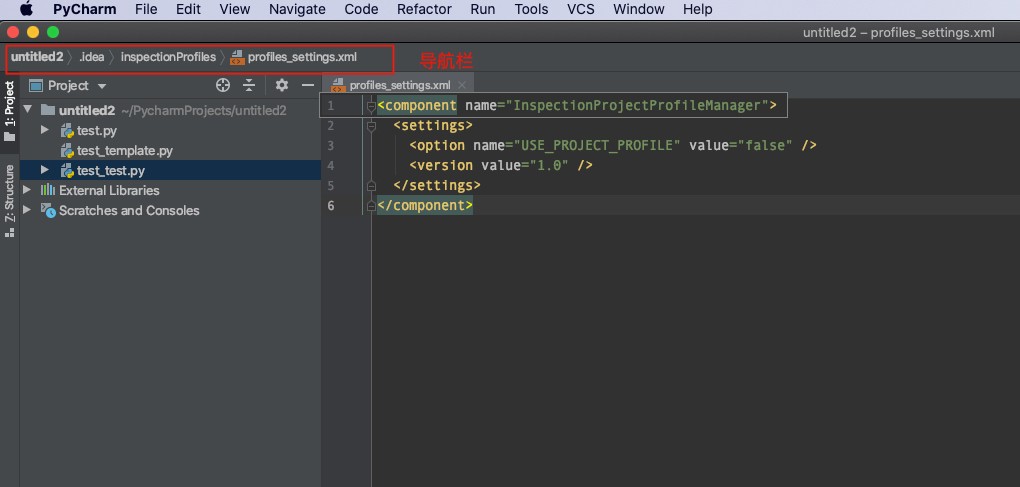Viewport: 1020px width, 487px height.
Task: Click the untitled2 folder icon in tree
Action: (x=47, y=110)
